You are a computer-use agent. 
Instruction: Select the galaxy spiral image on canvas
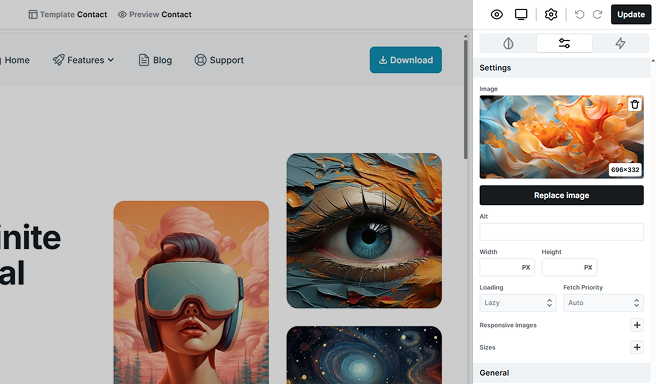click(x=364, y=355)
